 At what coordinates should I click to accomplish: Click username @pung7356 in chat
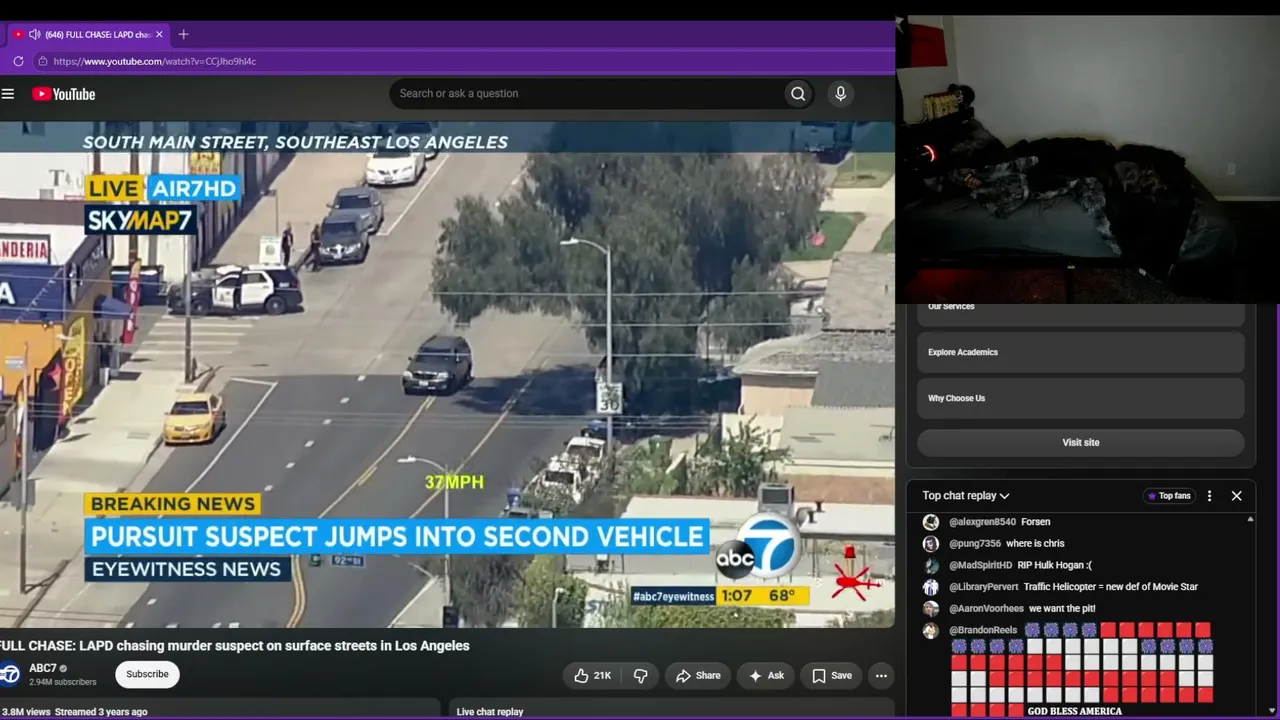tap(975, 544)
